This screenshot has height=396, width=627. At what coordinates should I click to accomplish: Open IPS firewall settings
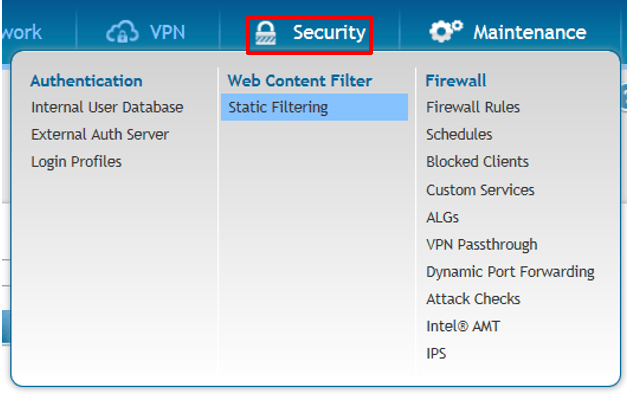(436, 354)
